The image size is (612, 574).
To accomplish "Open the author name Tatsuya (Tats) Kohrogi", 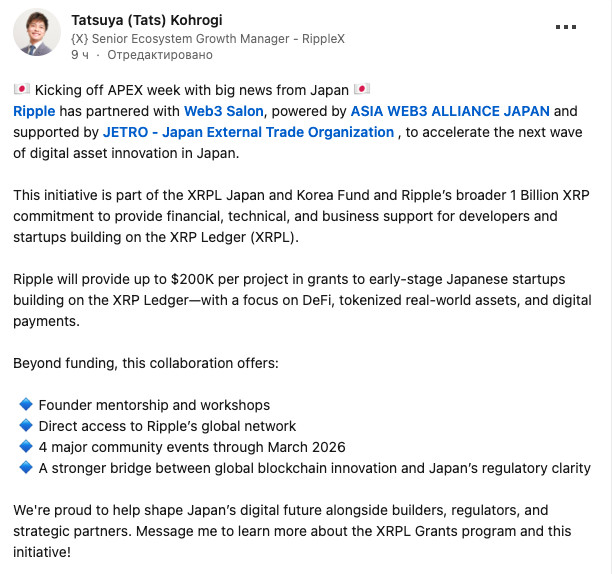I will tap(148, 19).
